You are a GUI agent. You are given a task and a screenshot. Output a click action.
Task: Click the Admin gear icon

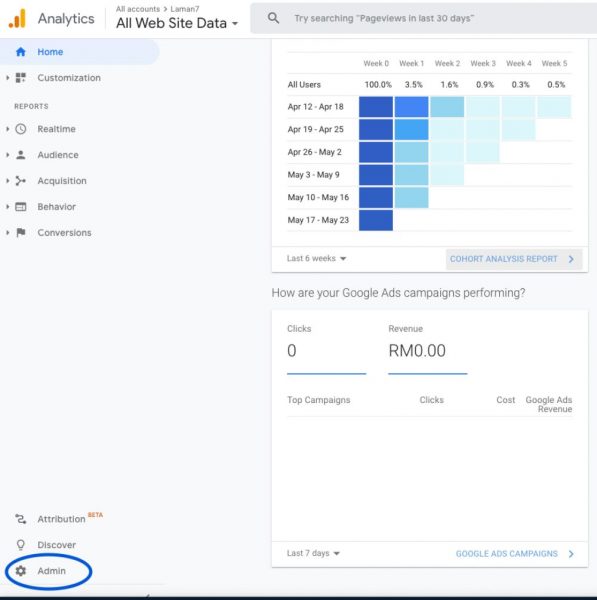pyautogui.click(x=21, y=571)
